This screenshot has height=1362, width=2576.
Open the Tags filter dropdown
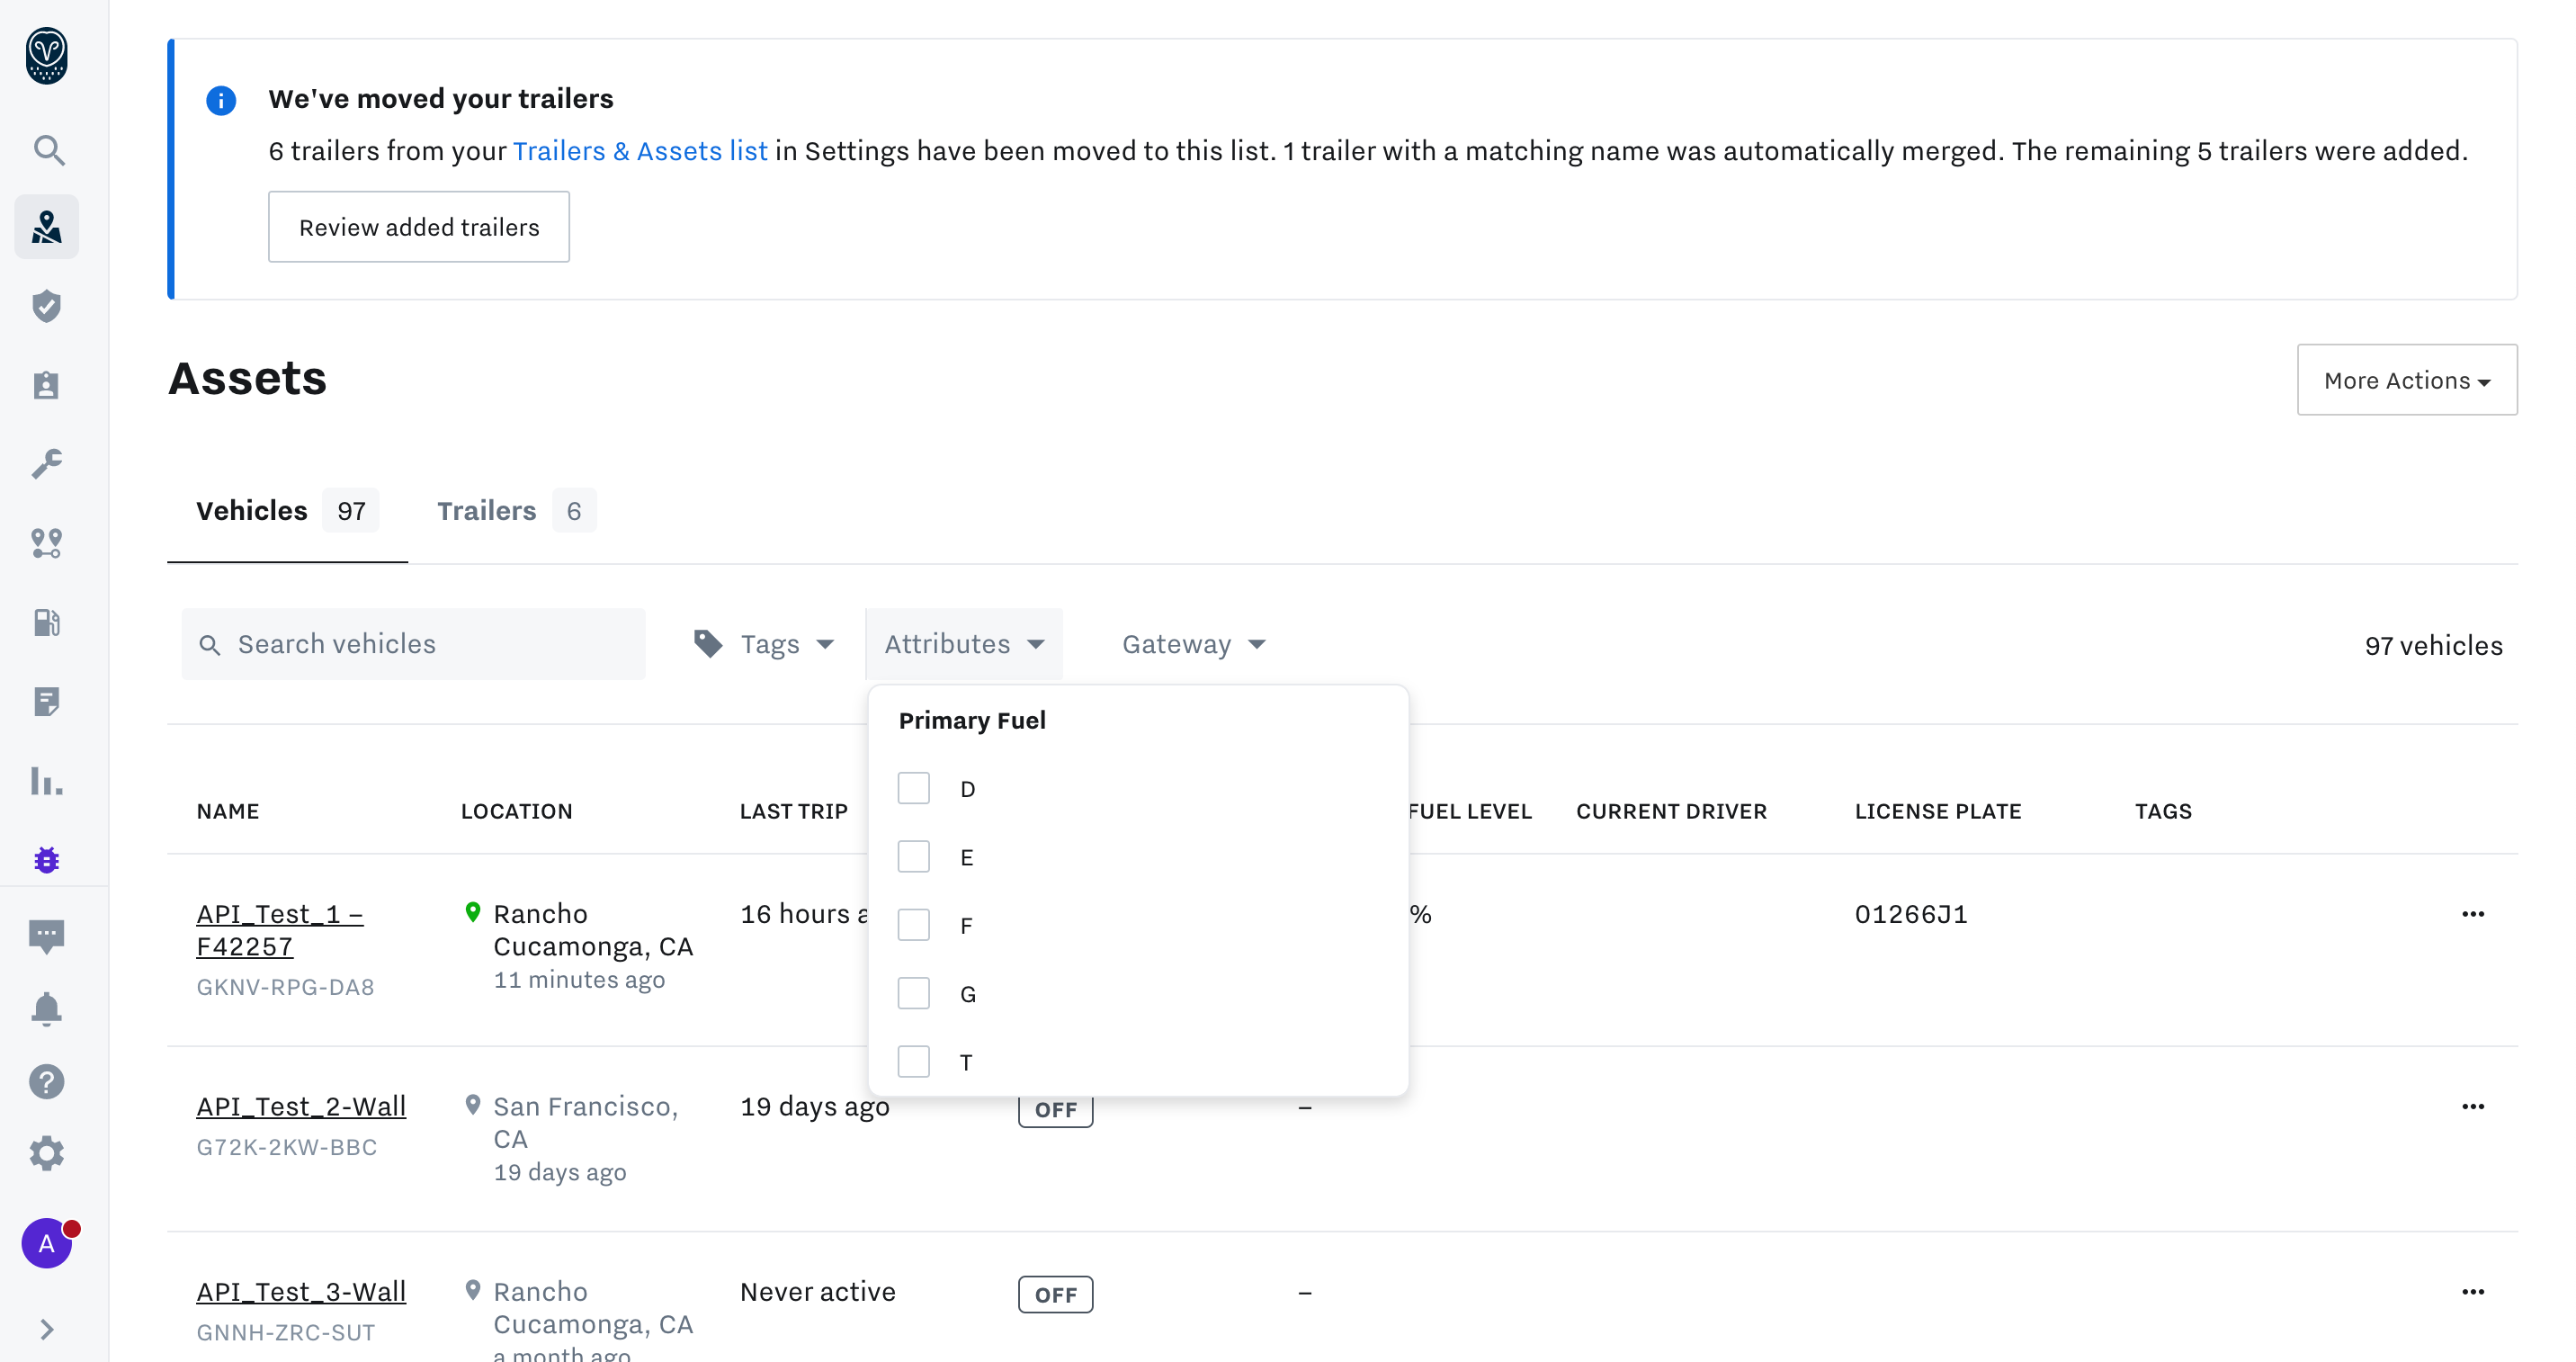tap(766, 644)
